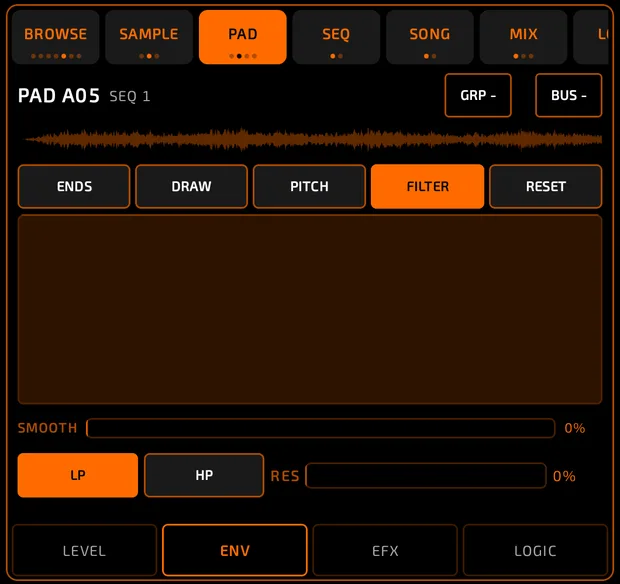Select the DRAW envelope mode
The image size is (620, 584).
tap(191, 186)
